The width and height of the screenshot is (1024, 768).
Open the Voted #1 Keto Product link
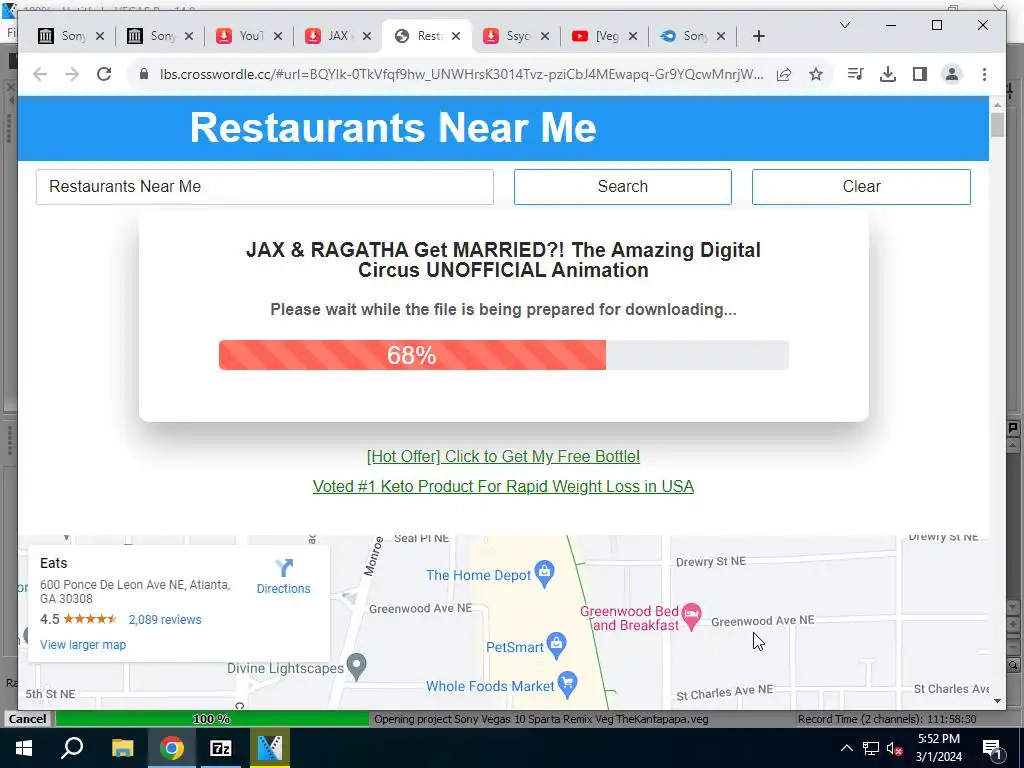coord(504,487)
